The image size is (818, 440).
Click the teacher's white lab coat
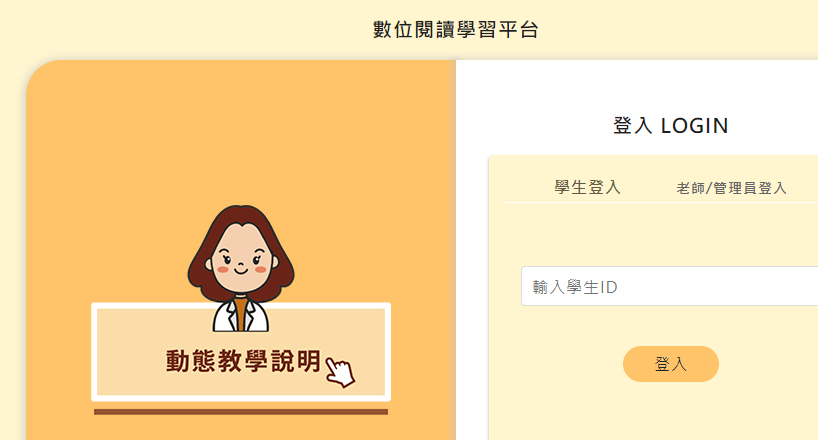point(240,317)
